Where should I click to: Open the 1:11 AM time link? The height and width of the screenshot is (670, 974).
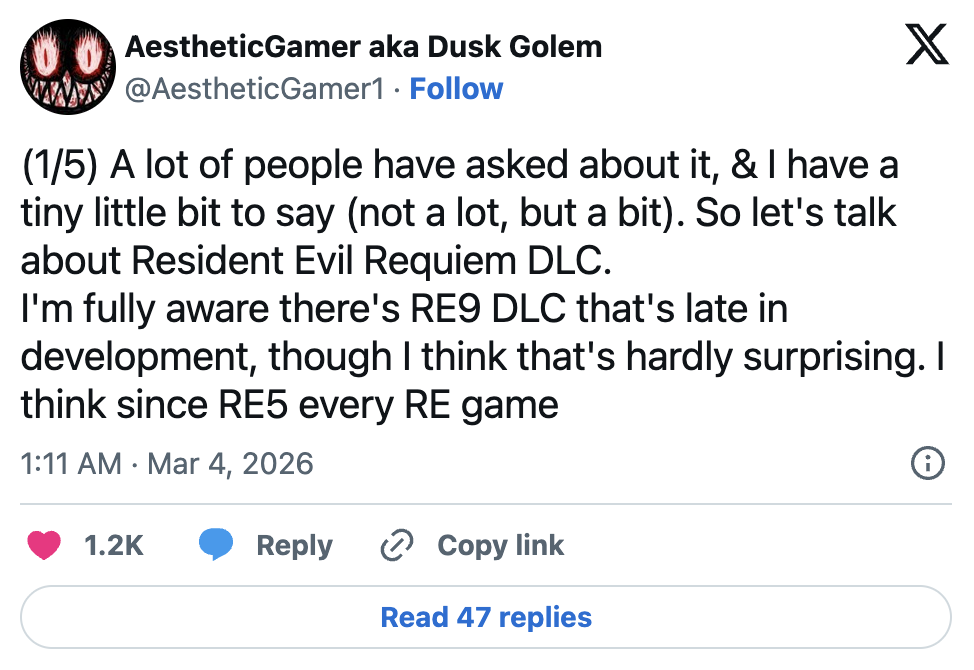tap(71, 464)
